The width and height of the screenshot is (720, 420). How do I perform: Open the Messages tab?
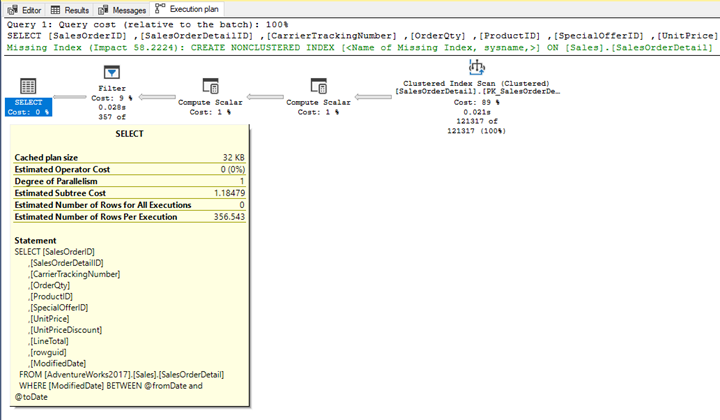122,10
